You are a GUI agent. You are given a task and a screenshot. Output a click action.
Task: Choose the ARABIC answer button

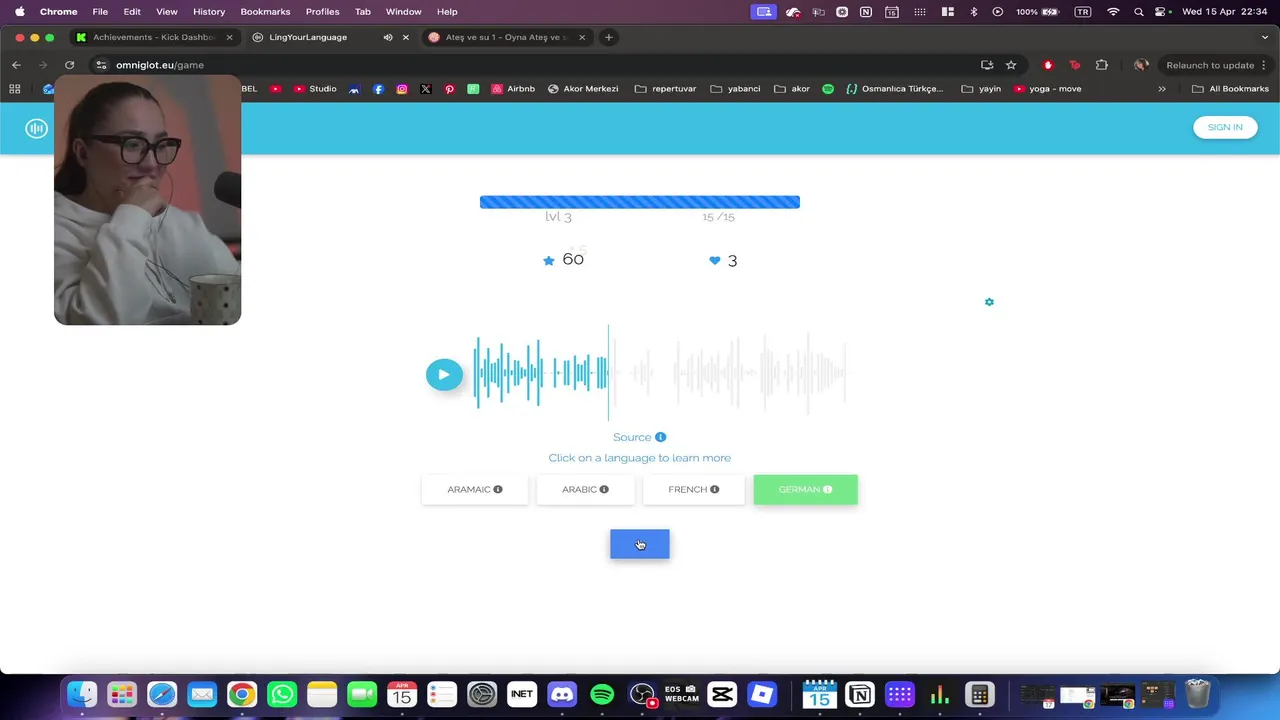(585, 490)
